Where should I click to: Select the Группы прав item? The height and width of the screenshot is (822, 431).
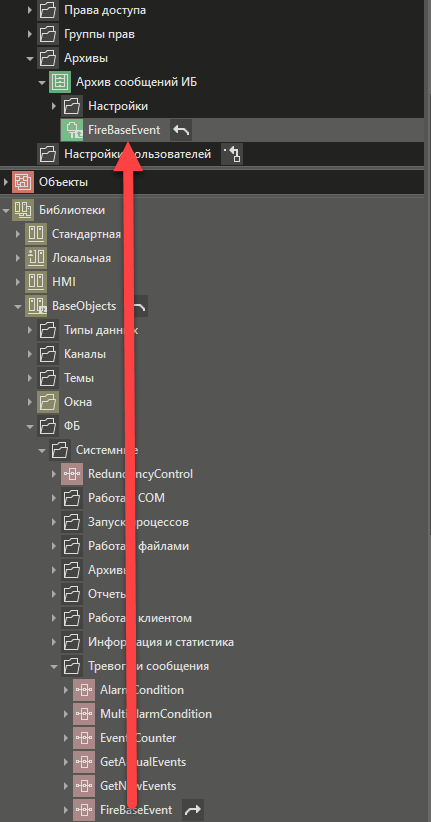(x=99, y=34)
